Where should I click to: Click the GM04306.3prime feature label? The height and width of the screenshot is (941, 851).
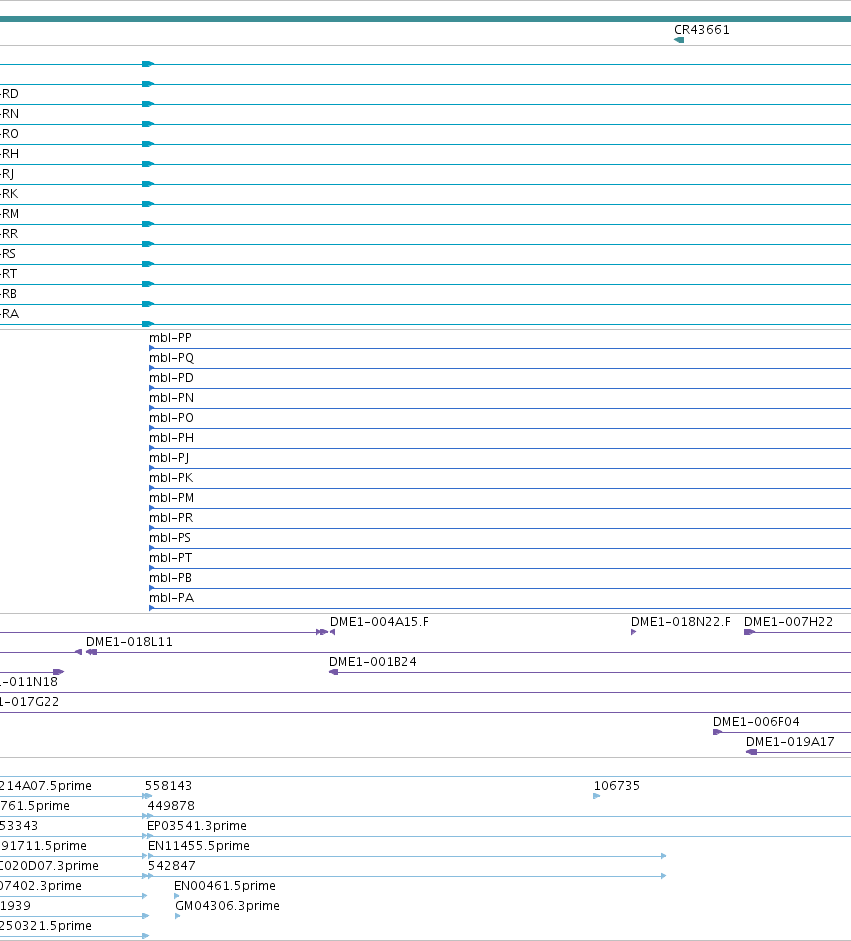coord(227,906)
